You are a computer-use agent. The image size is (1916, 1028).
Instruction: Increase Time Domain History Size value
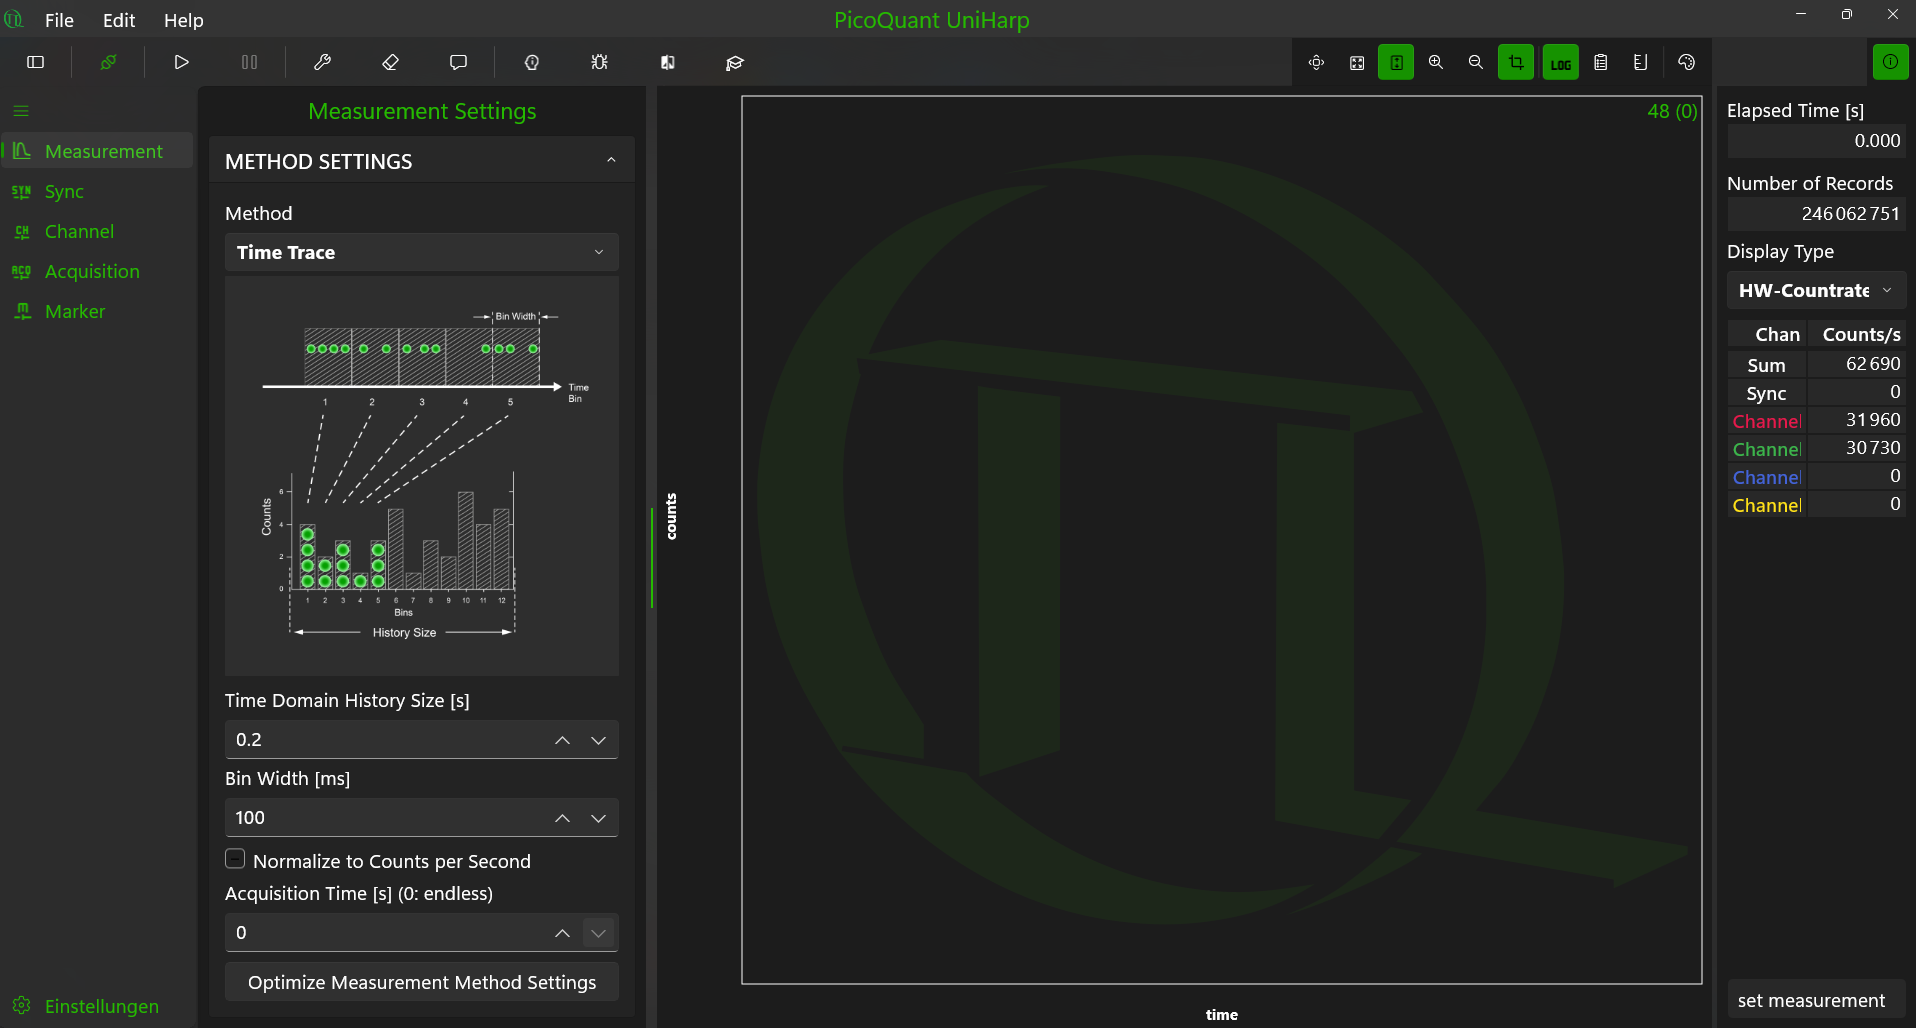563,740
